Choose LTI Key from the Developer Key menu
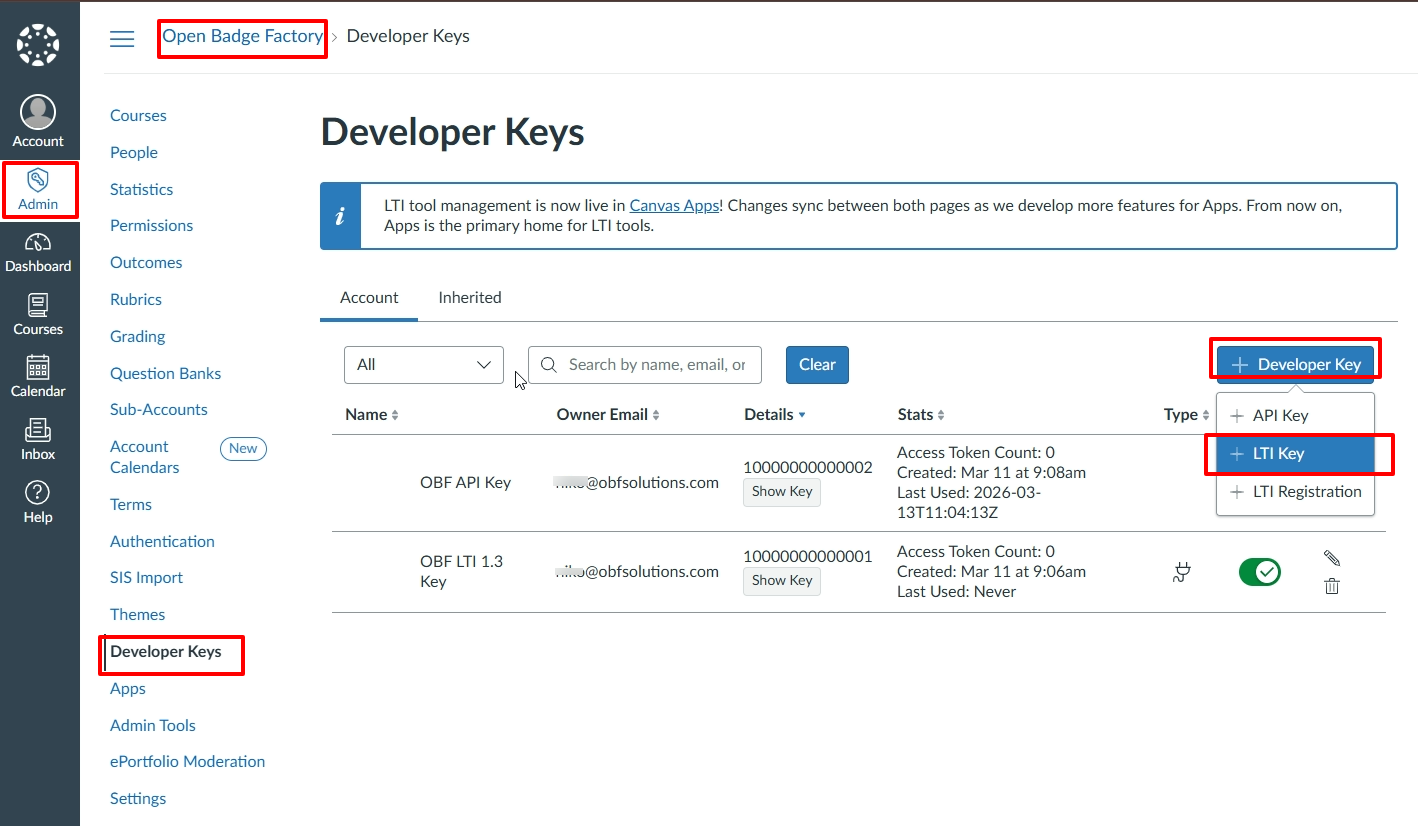Image resolution: width=1418 pixels, height=826 pixels. click(x=1295, y=454)
